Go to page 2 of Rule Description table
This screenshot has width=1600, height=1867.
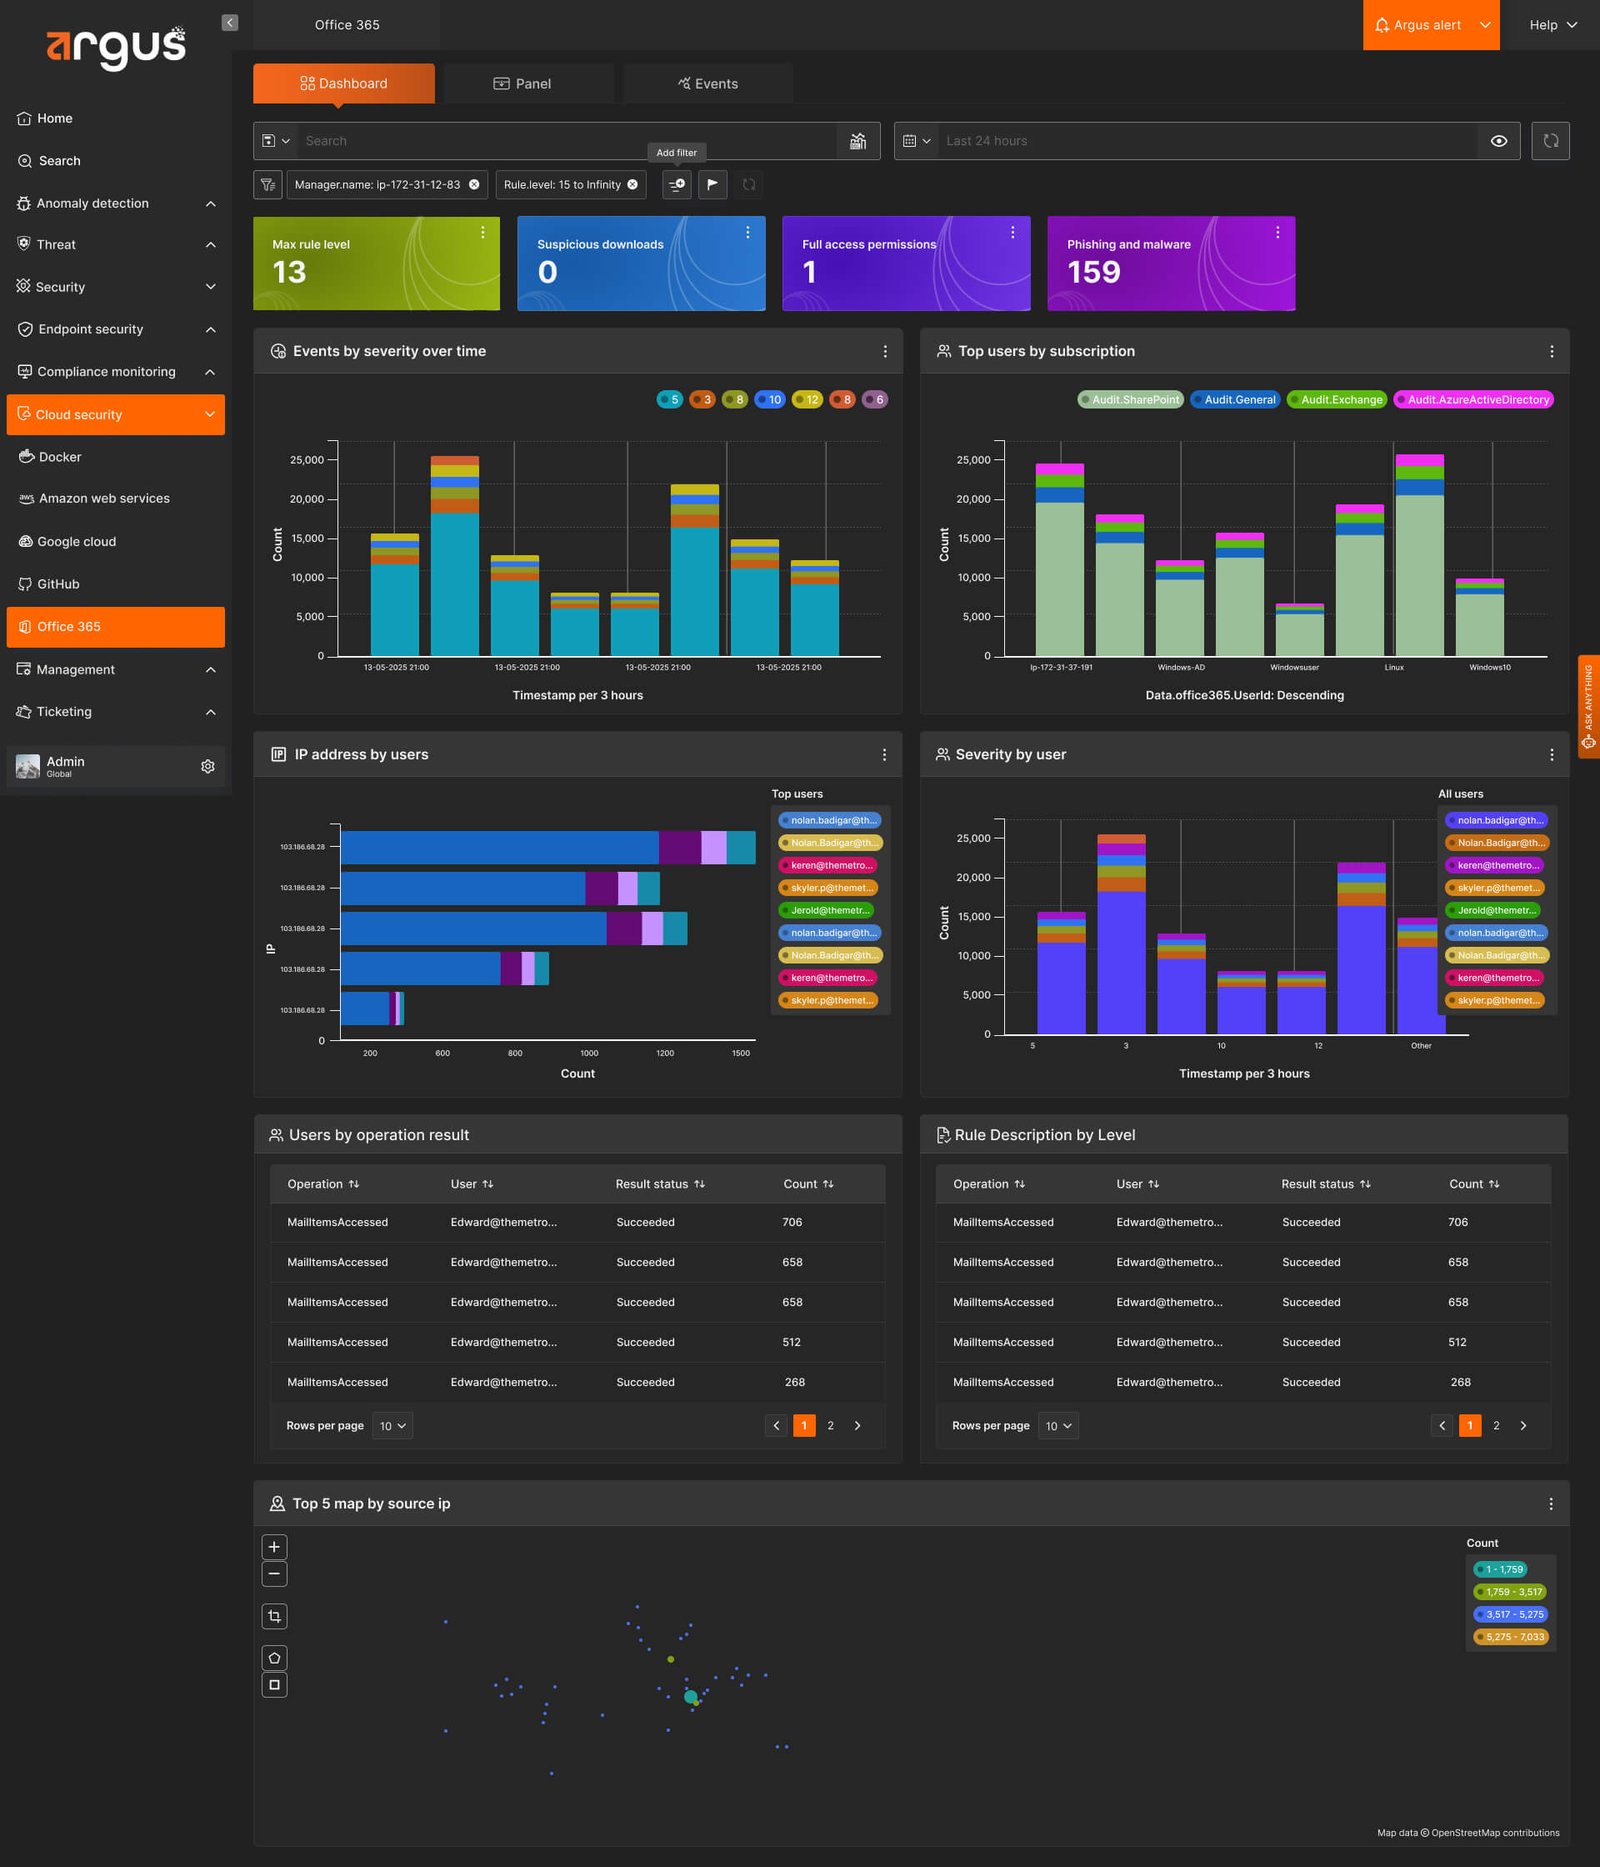(1496, 1426)
